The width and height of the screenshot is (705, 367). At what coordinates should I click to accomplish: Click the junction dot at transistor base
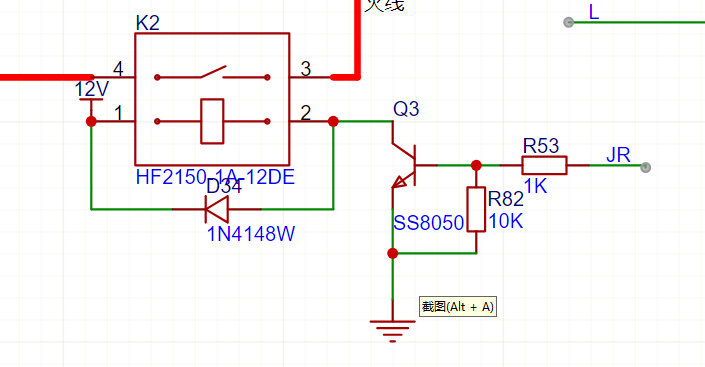(x=476, y=166)
